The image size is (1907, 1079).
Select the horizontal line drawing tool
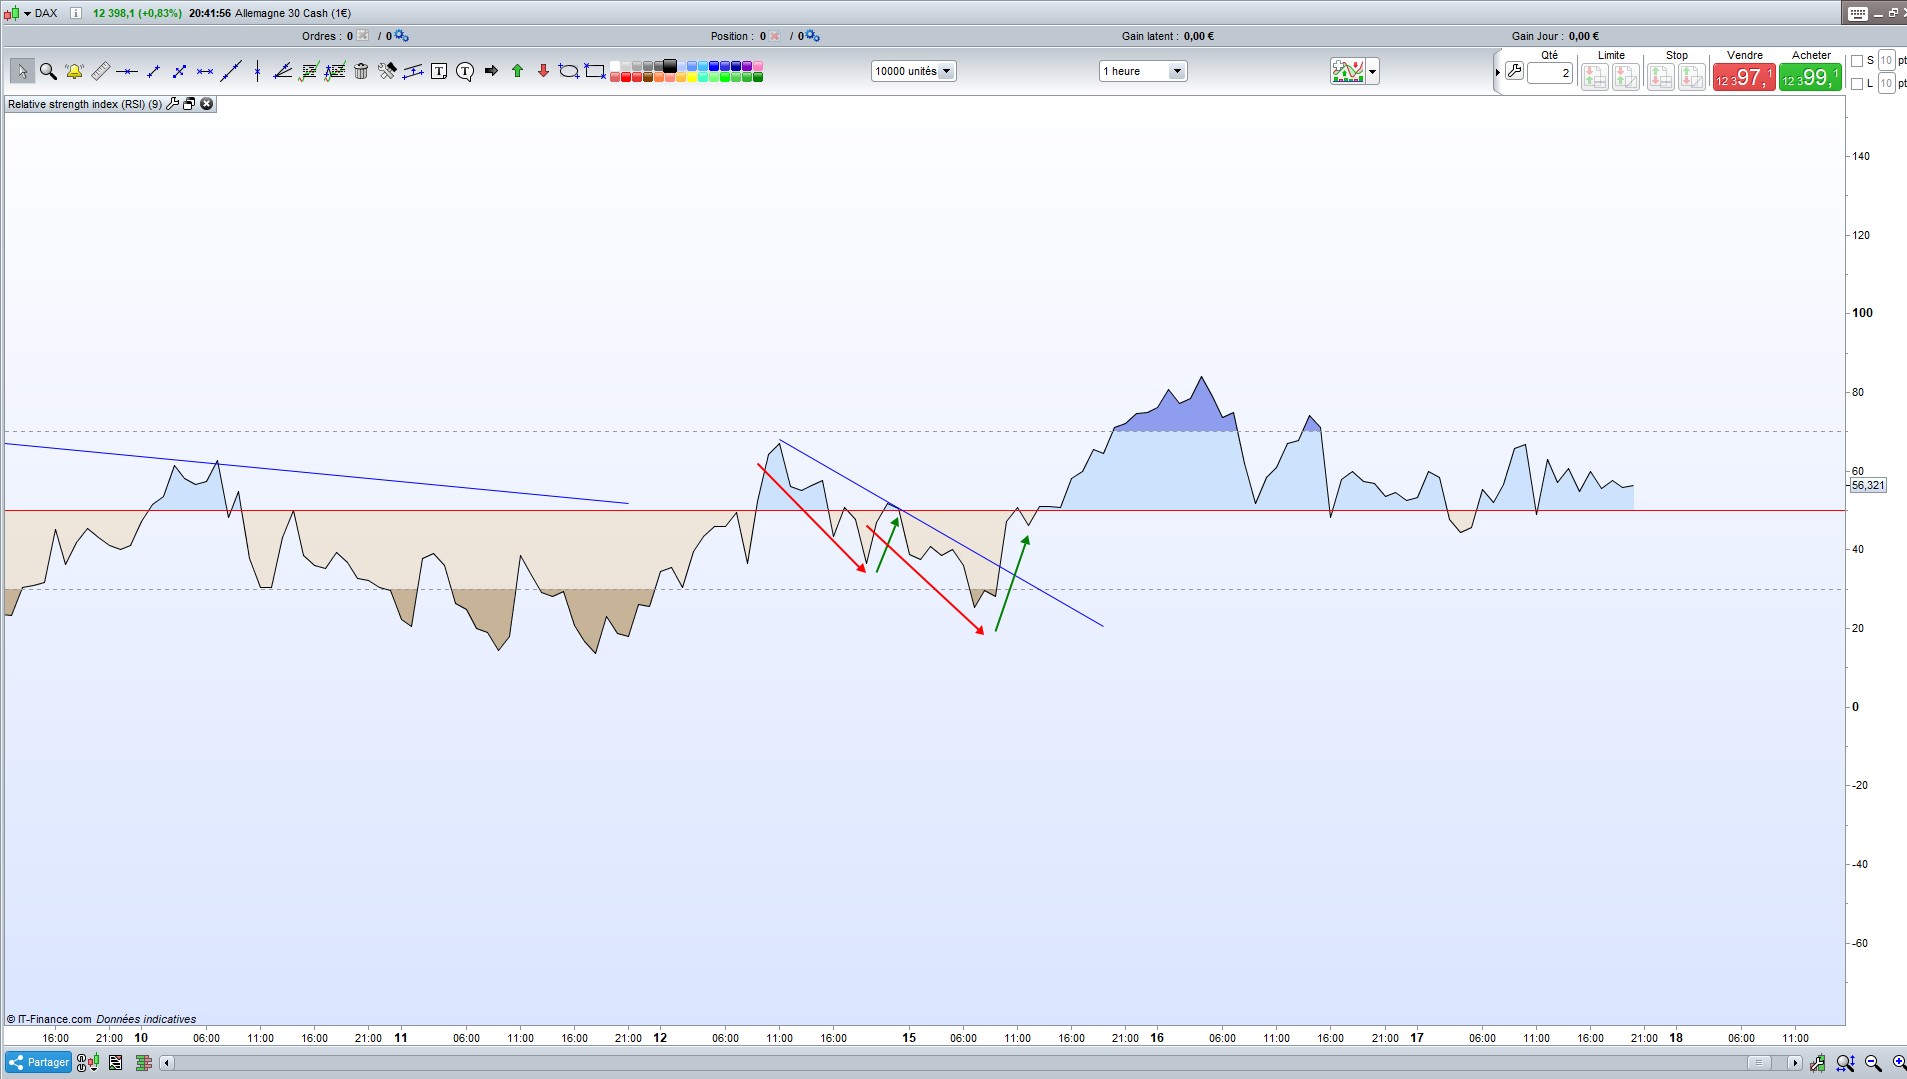126,71
